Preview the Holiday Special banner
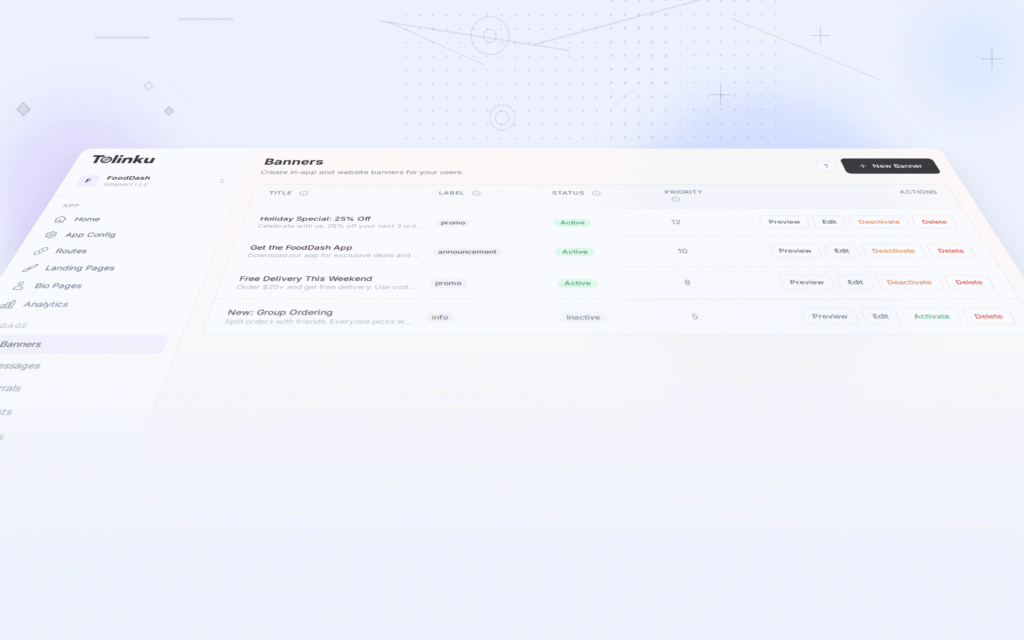 784,222
